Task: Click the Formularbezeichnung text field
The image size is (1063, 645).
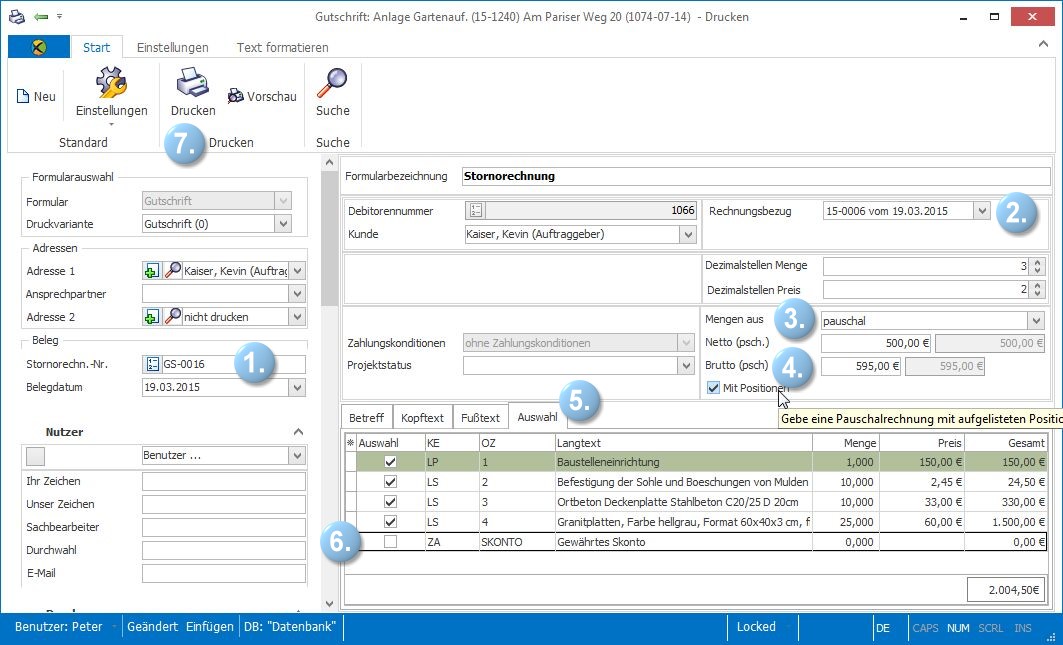Action: (756, 176)
